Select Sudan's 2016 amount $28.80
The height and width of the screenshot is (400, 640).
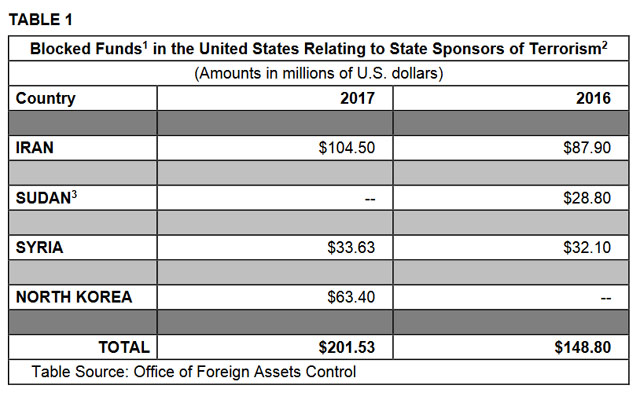click(x=584, y=198)
